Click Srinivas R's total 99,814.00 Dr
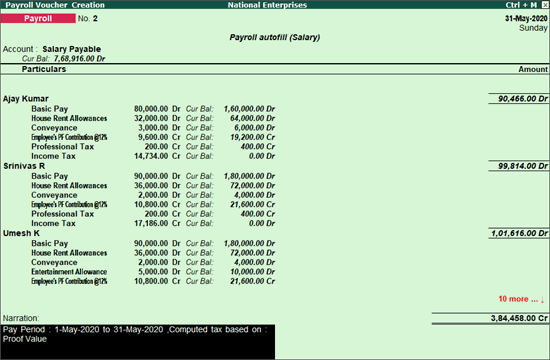550x360 pixels. (x=523, y=166)
